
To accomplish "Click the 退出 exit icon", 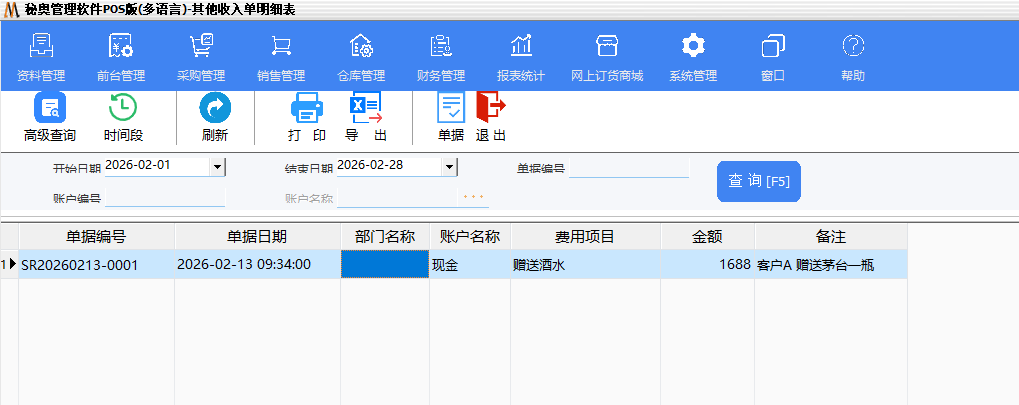I will [x=490, y=117].
